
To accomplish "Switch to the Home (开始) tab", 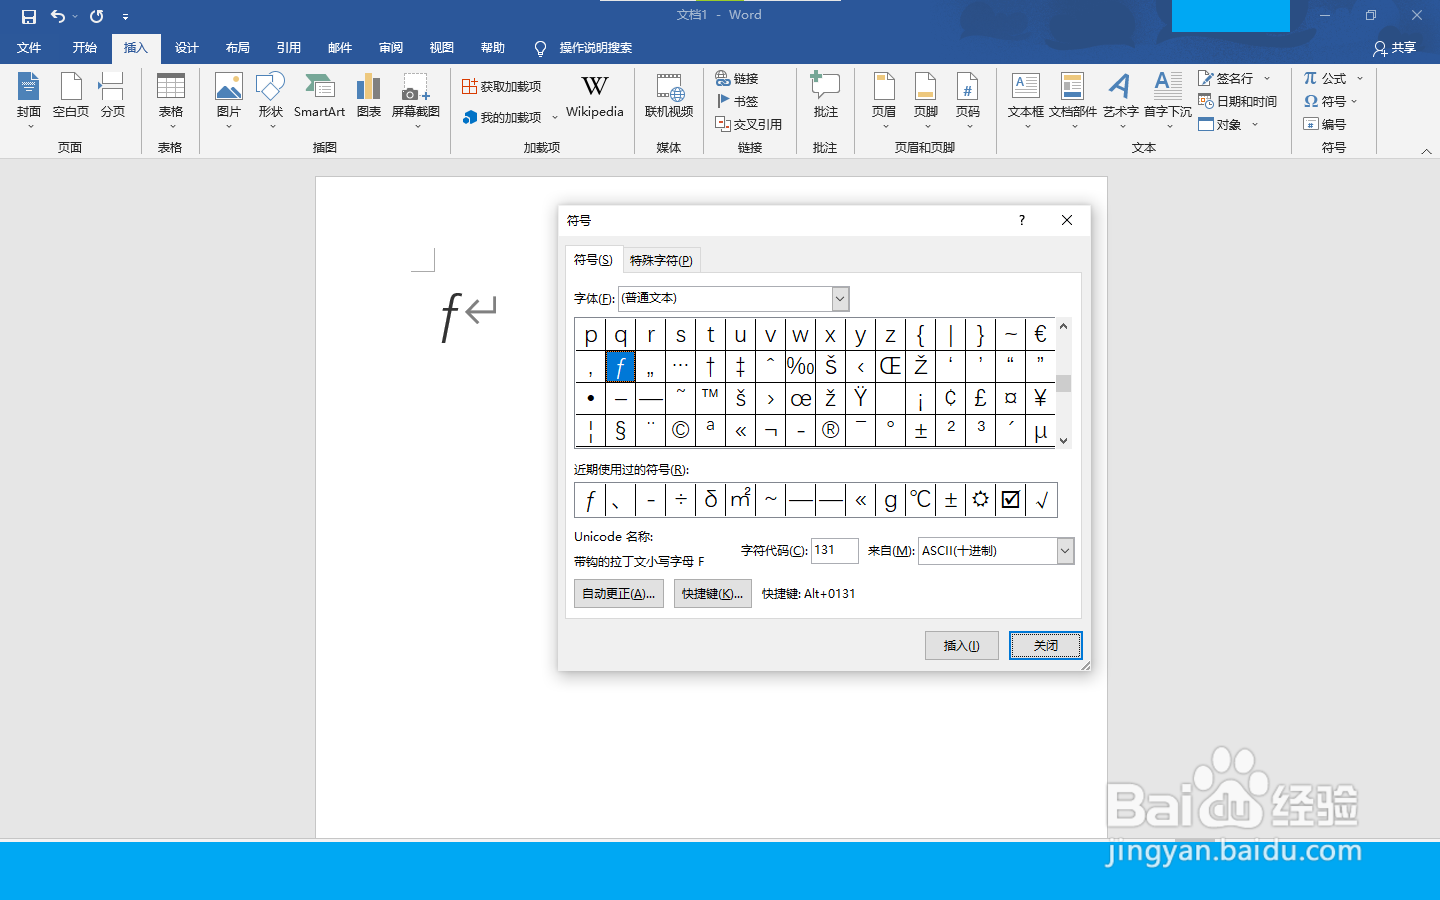I will pos(85,48).
